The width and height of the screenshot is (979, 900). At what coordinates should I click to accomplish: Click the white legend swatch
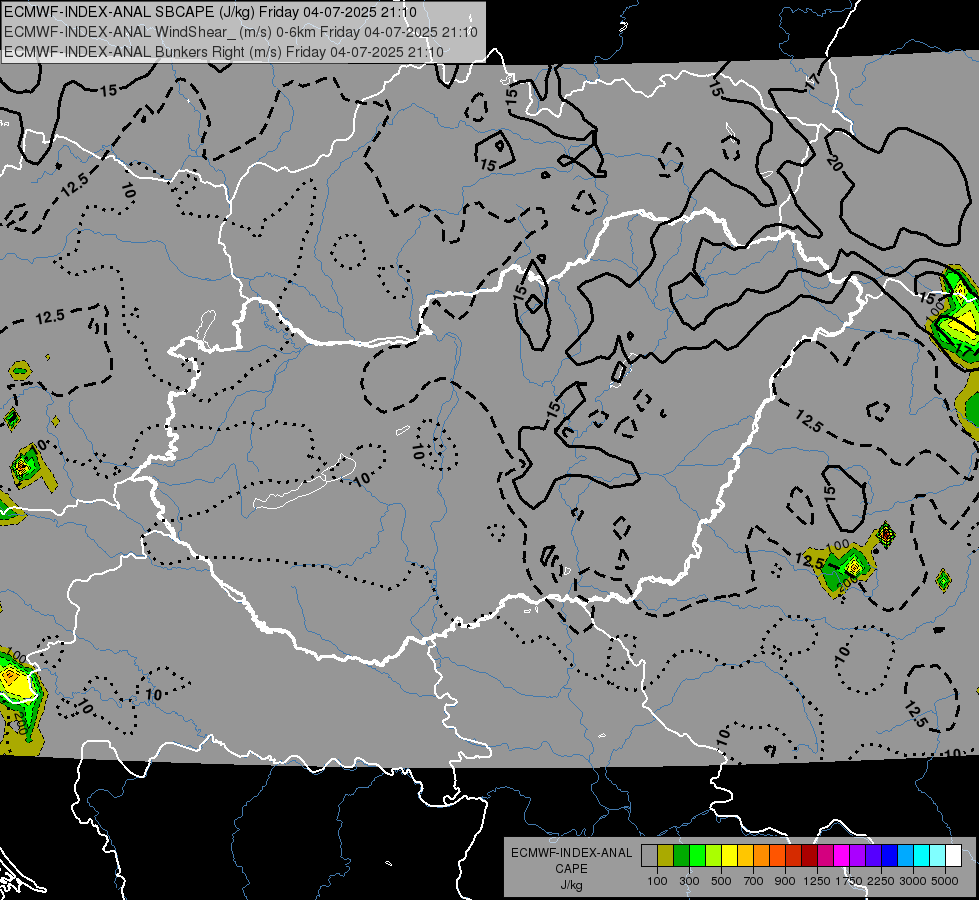click(953, 856)
